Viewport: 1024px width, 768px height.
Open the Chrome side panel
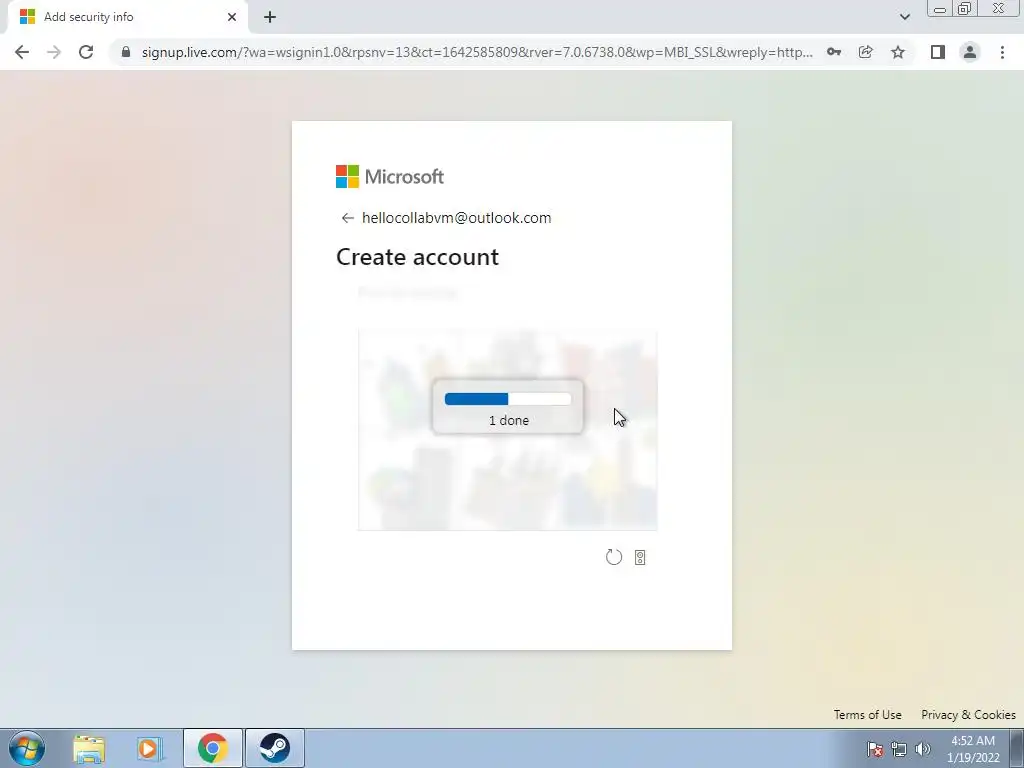938,52
